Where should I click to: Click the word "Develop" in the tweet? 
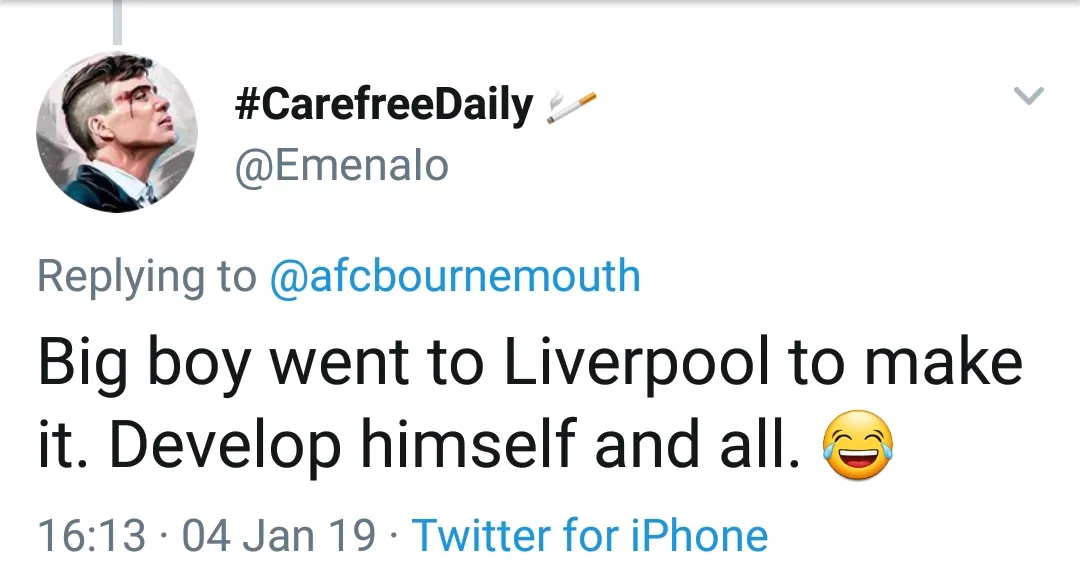(224, 447)
